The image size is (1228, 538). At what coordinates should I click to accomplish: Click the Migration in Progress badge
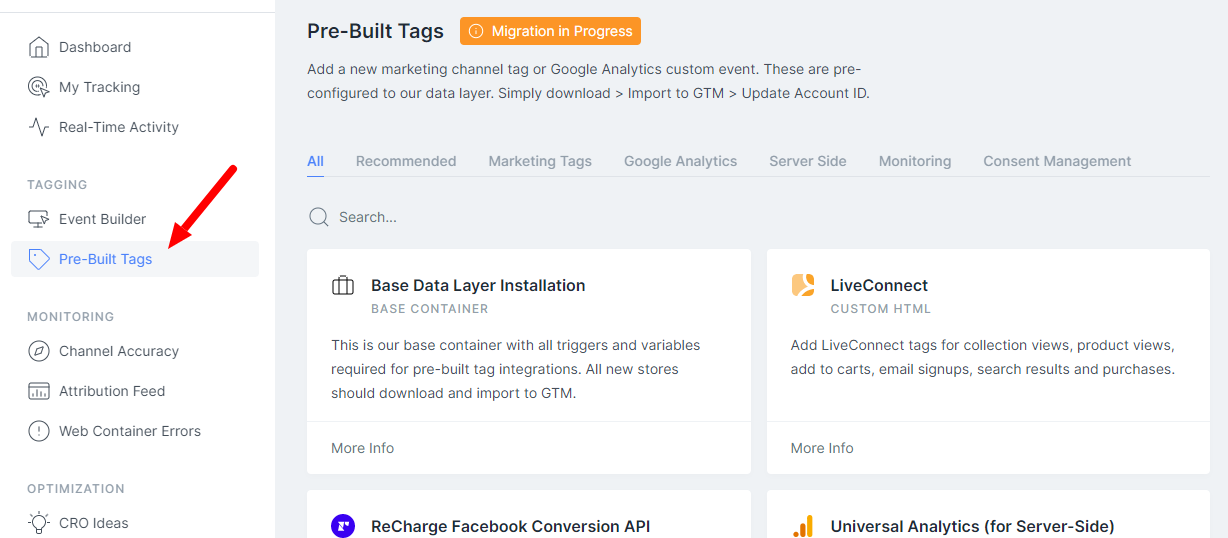click(550, 31)
